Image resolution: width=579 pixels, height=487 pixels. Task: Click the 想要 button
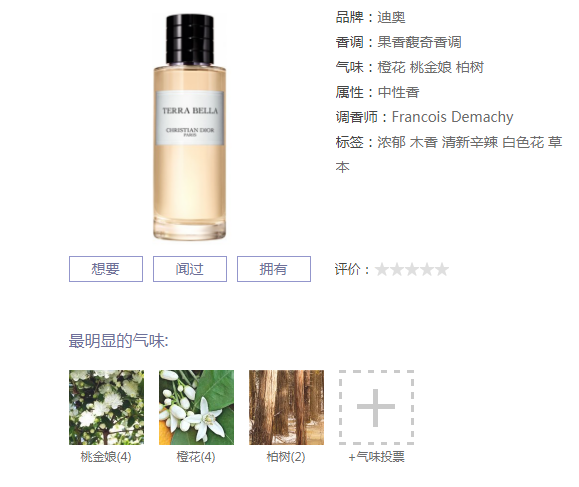click(106, 269)
